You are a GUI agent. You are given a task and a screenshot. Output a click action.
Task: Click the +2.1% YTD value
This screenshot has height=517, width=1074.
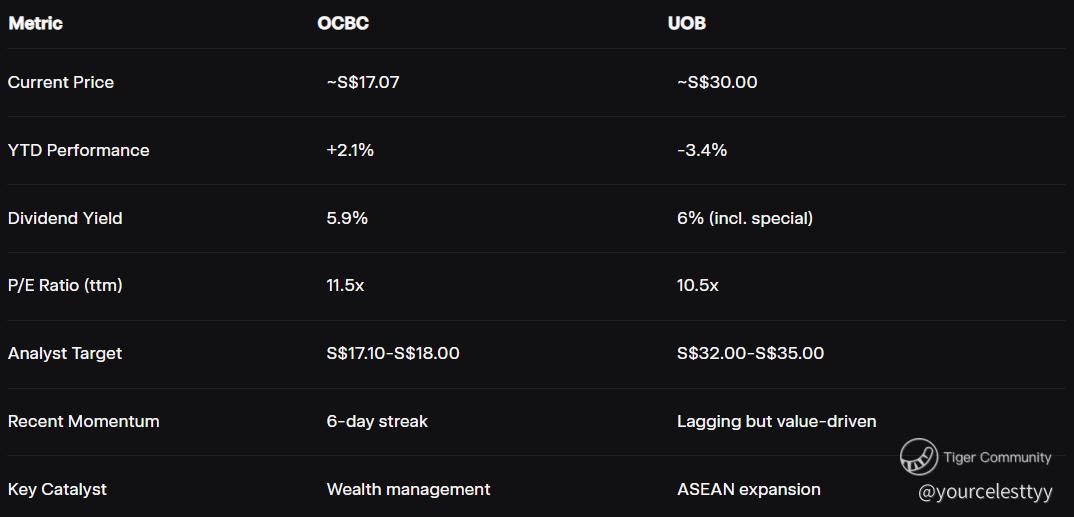[349, 150]
